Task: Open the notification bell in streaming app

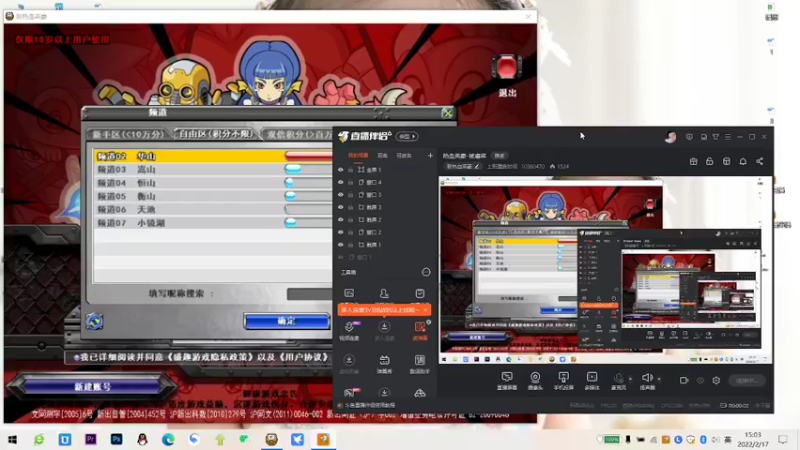Action: (x=743, y=161)
